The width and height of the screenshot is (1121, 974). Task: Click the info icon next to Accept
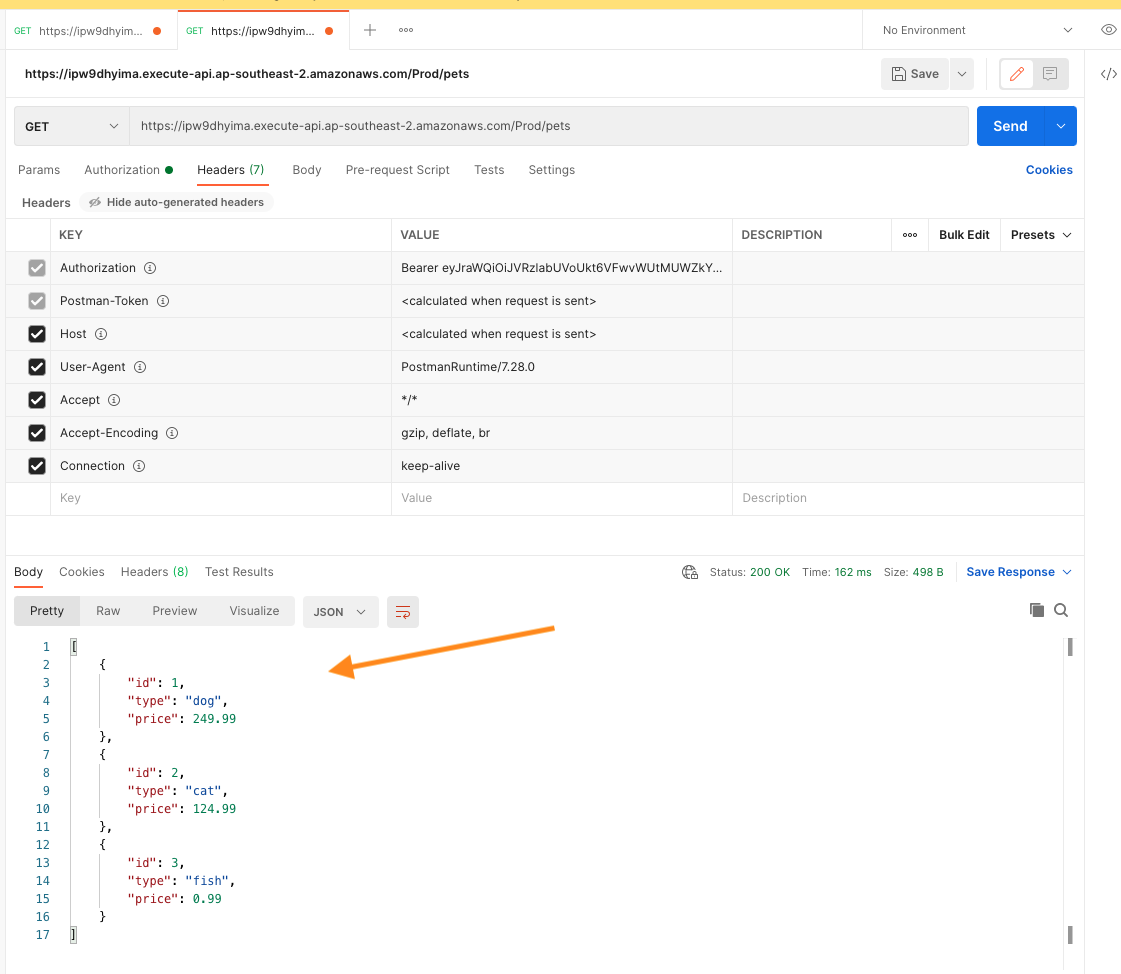pos(114,400)
